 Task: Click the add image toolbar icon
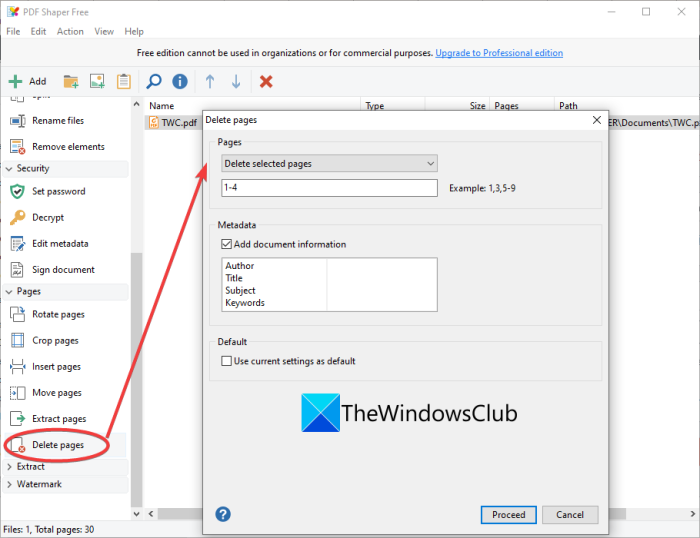97,81
